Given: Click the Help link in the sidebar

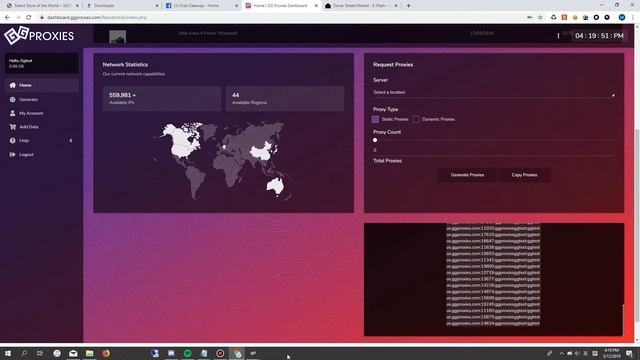Looking at the screenshot, I should tap(24, 141).
